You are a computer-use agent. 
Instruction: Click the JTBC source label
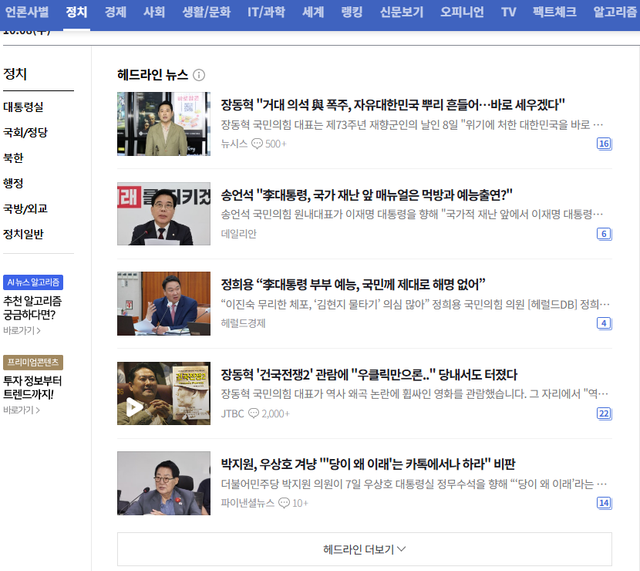(233, 413)
